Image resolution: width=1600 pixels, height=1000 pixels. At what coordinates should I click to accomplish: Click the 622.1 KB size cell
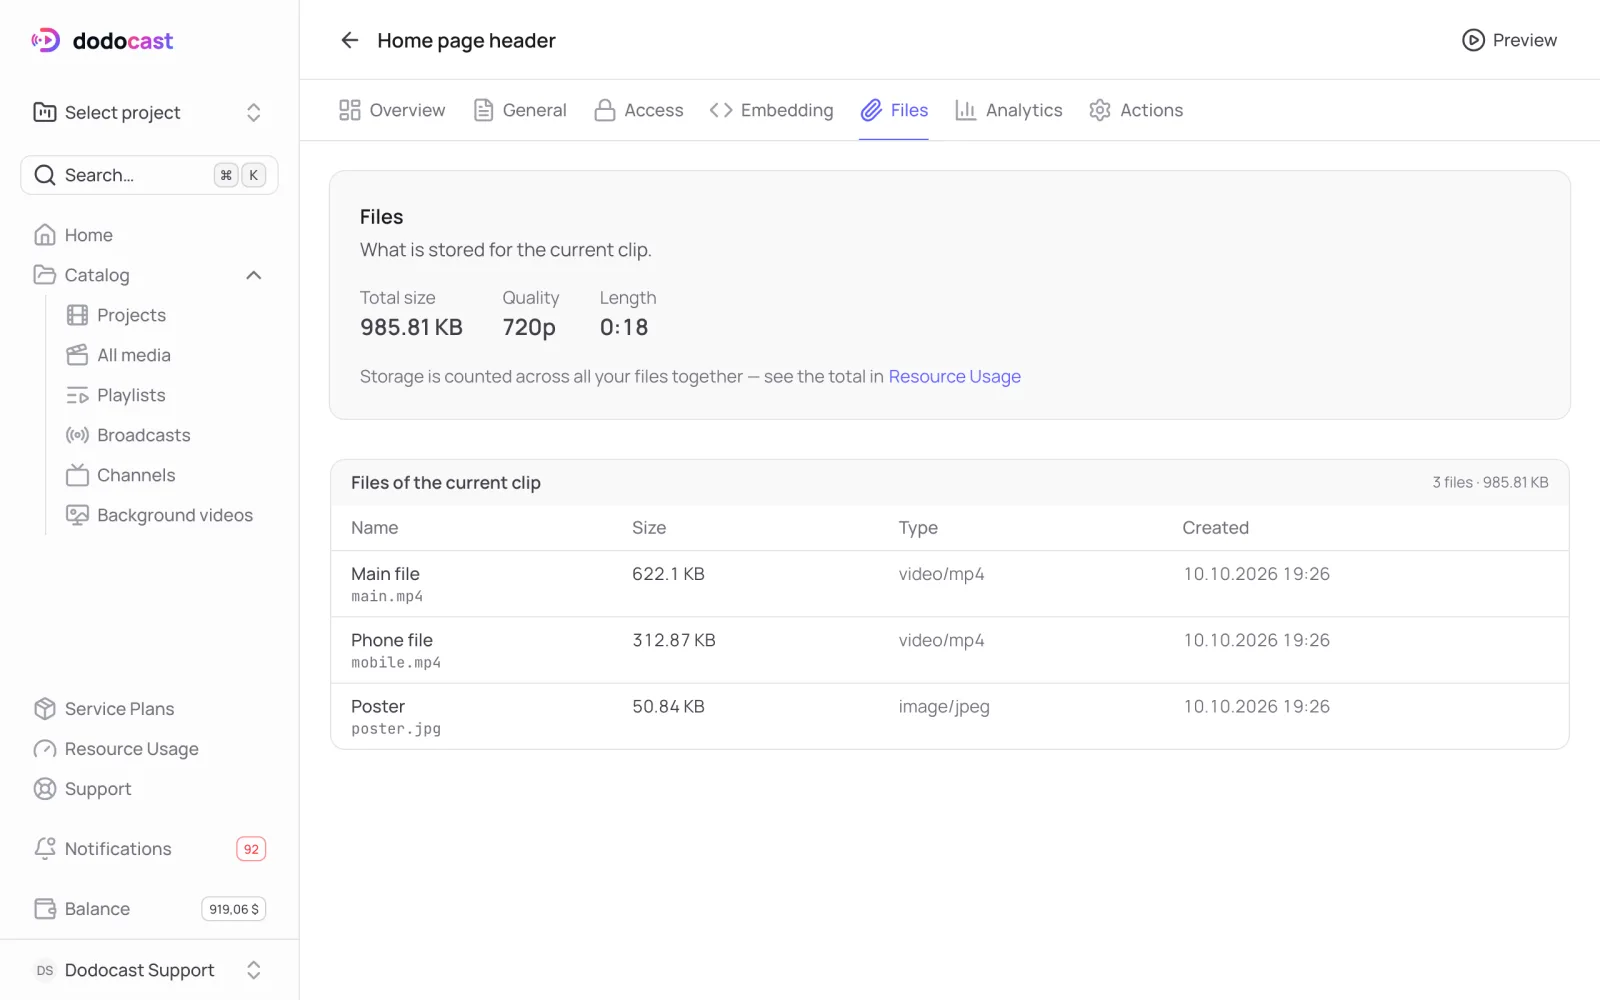668,574
